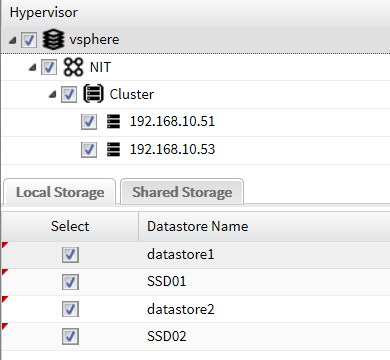Uncheck the vsphere checkbox
The image size is (390, 360).
pos(29,40)
